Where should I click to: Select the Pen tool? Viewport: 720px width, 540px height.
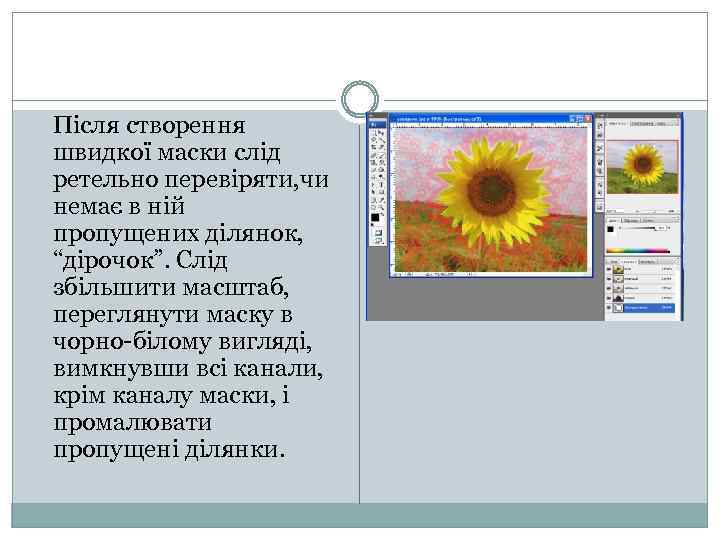373,192
